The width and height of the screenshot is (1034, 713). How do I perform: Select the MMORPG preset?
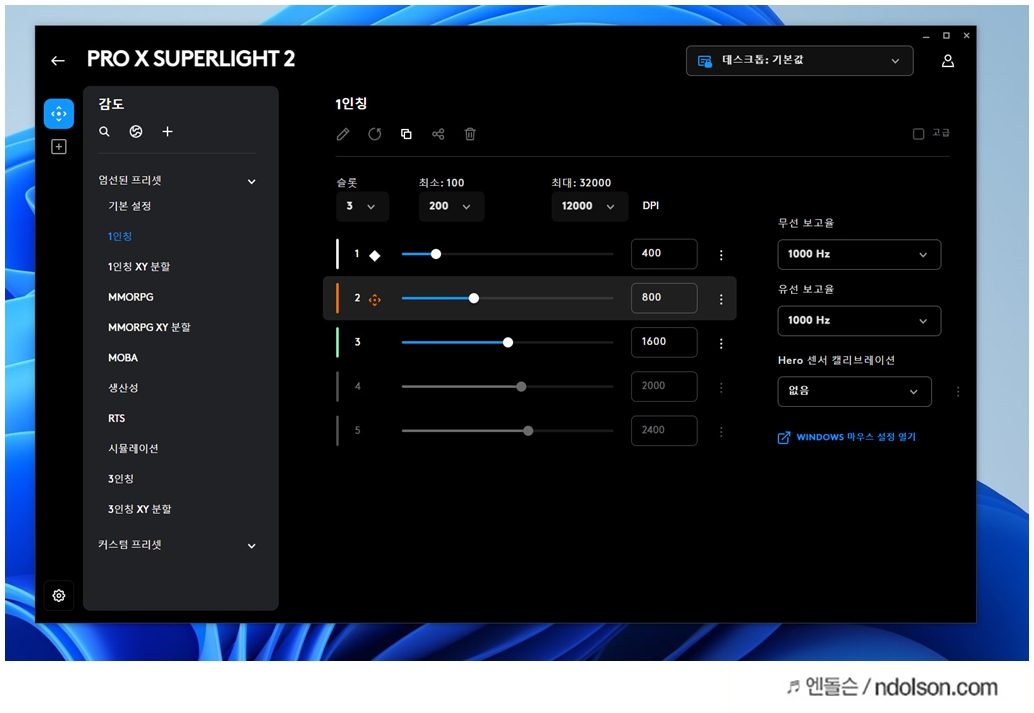[131, 297]
